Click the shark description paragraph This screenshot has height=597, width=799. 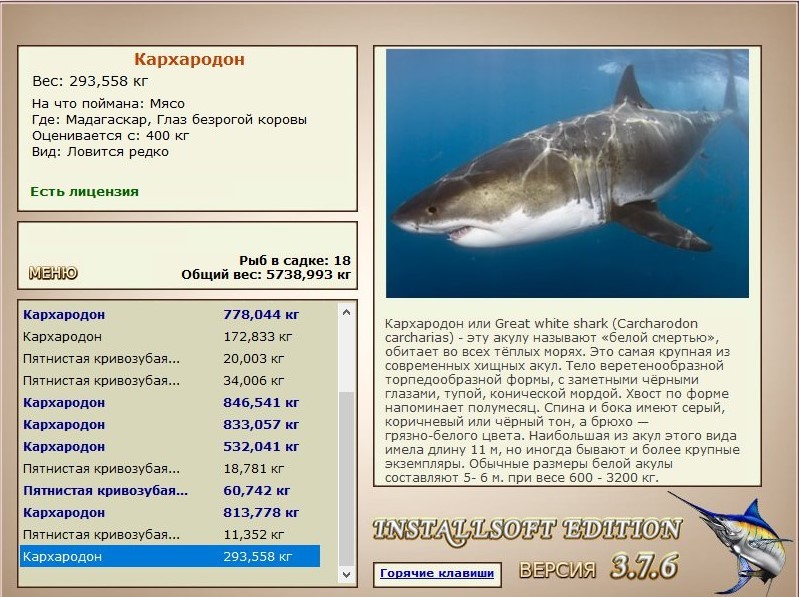click(562, 400)
